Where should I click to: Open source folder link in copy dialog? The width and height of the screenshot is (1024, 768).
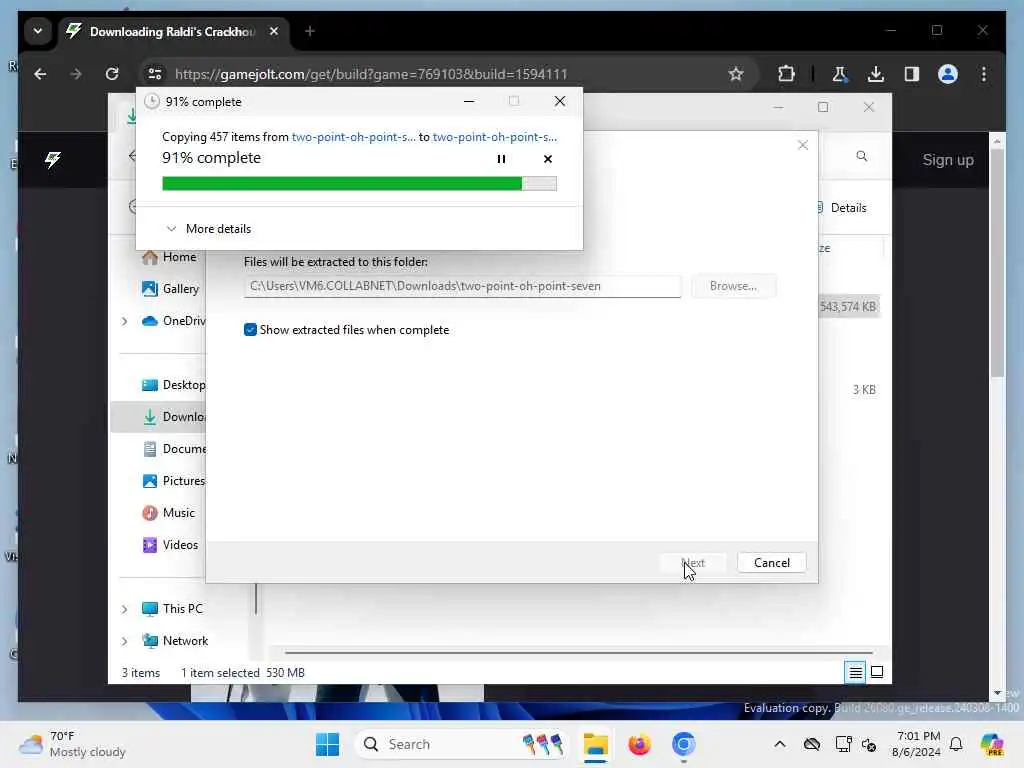coord(353,137)
